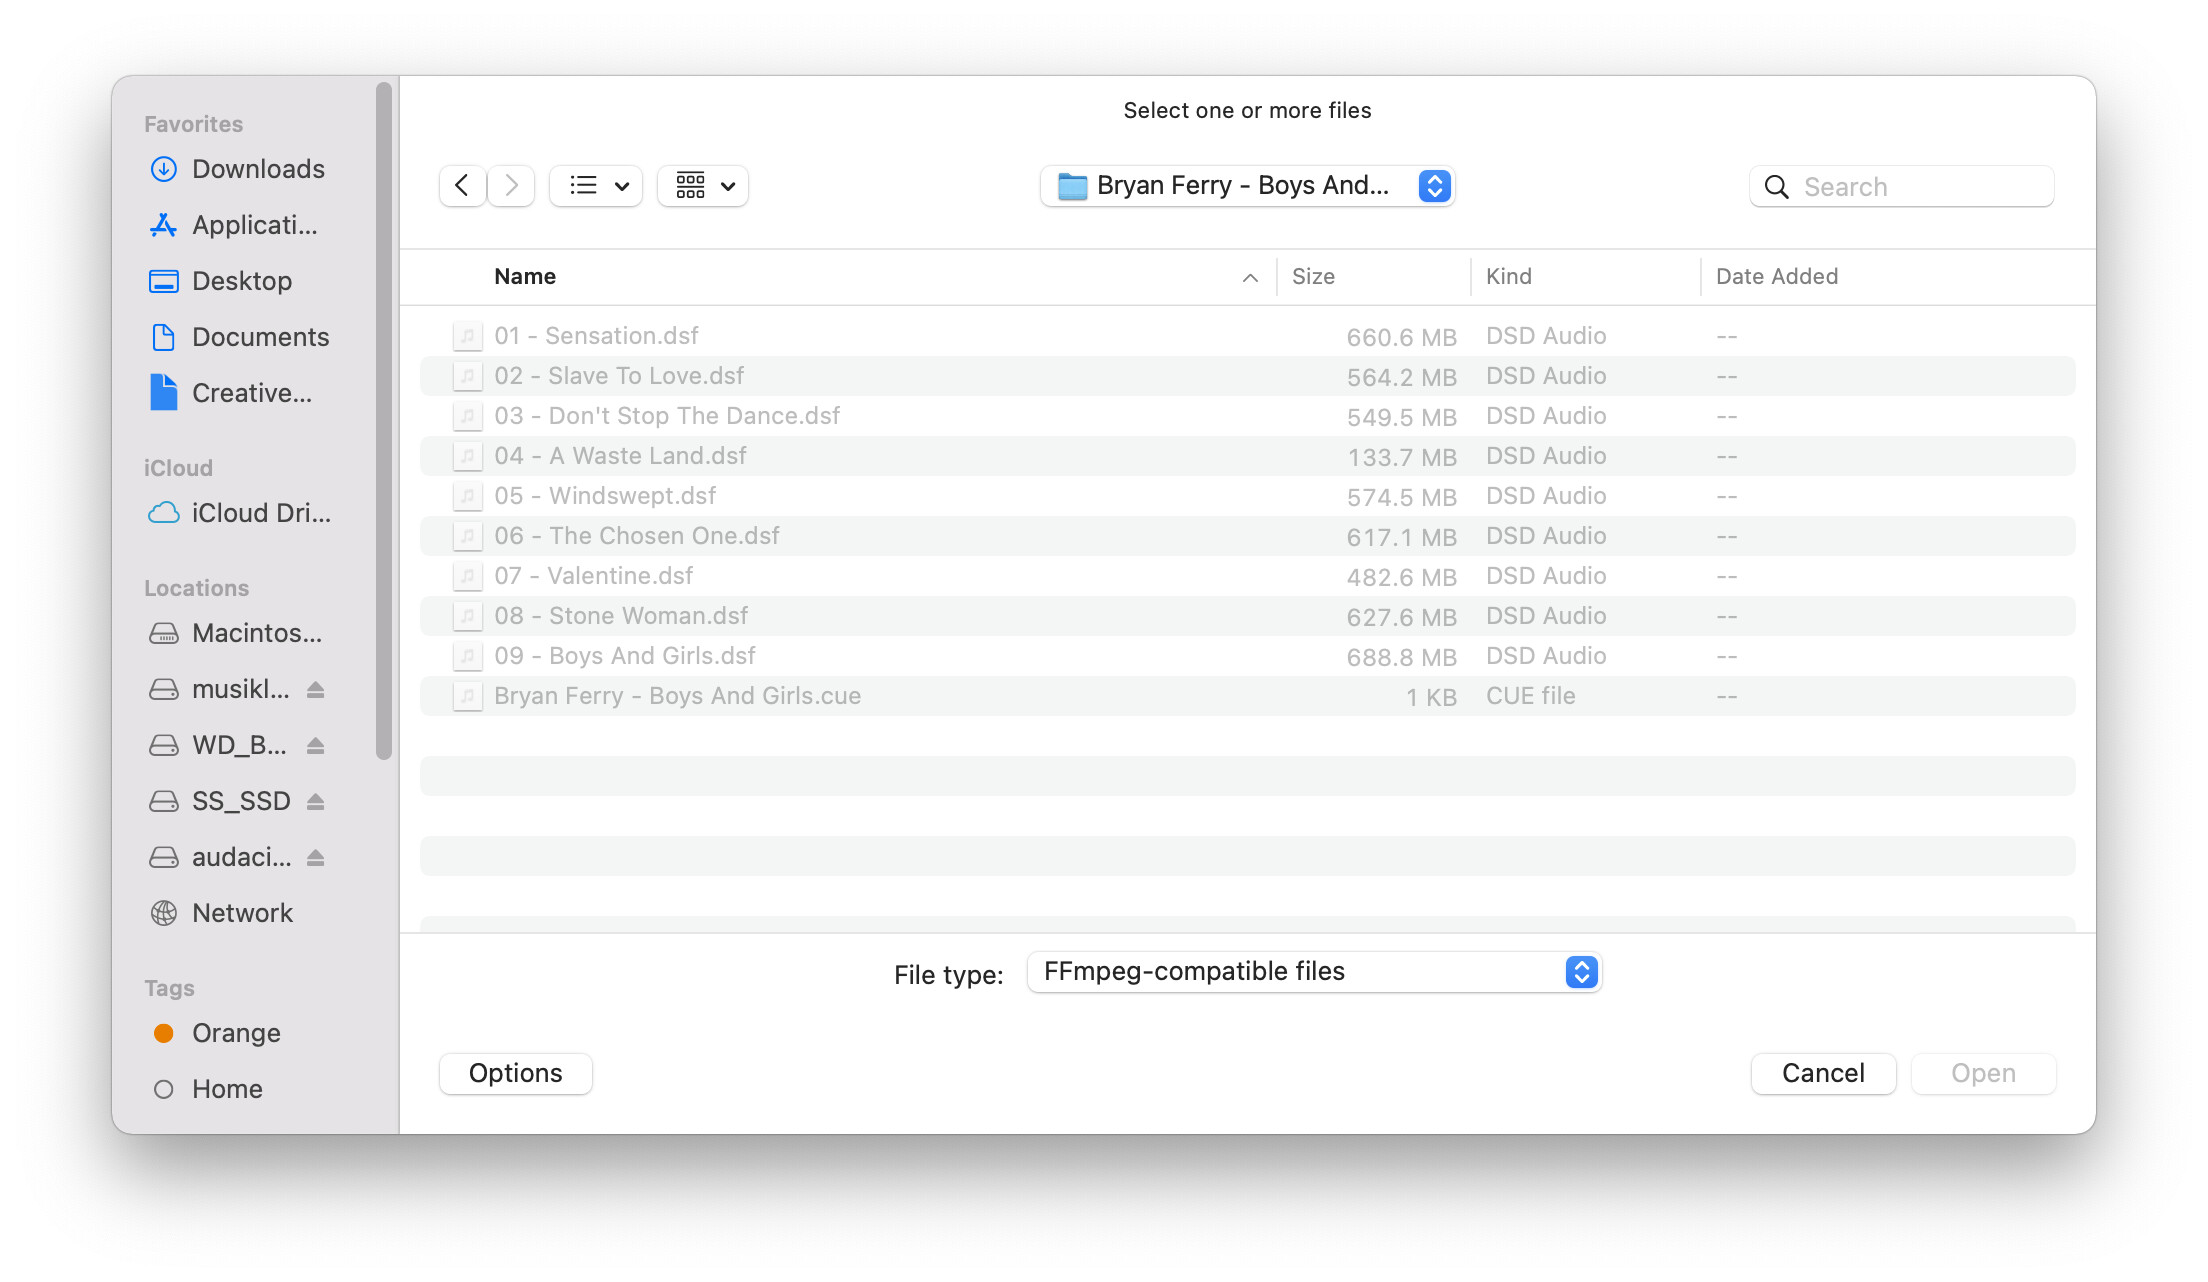Click the Name column header to sort
Image resolution: width=2208 pixels, height=1282 pixels.
(x=523, y=276)
